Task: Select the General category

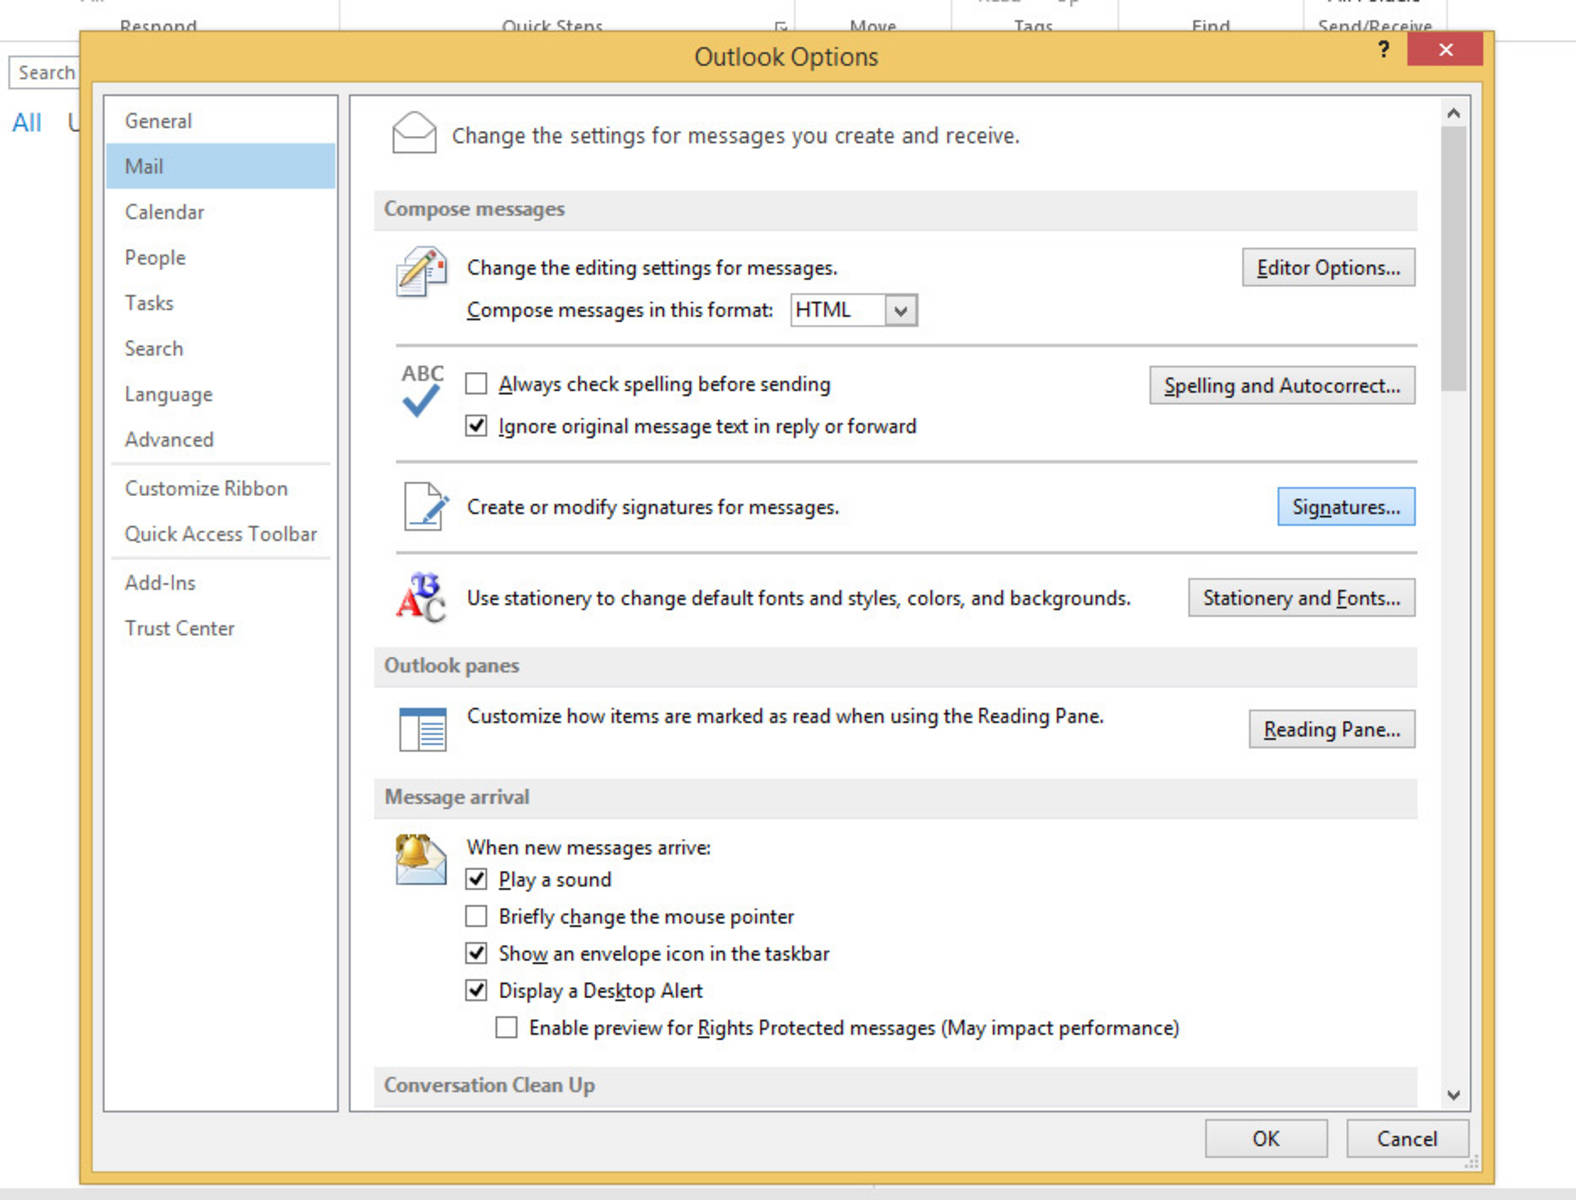Action: tap(221, 121)
